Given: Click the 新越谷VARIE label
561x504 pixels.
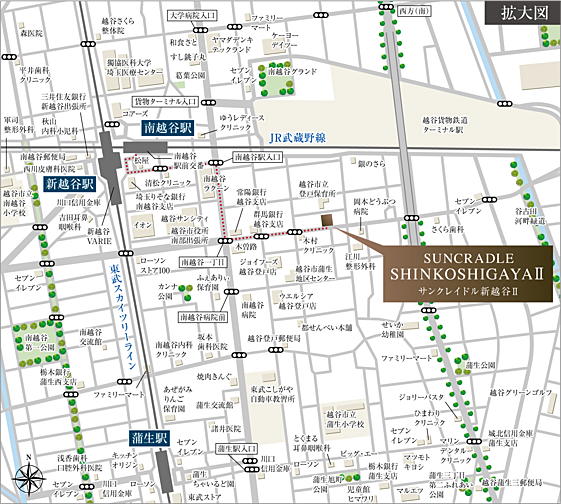Looking at the screenshot, I should [x=99, y=236].
